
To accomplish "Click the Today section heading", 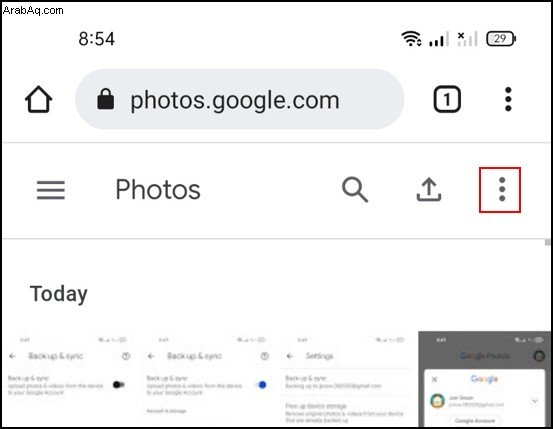I will [59, 294].
